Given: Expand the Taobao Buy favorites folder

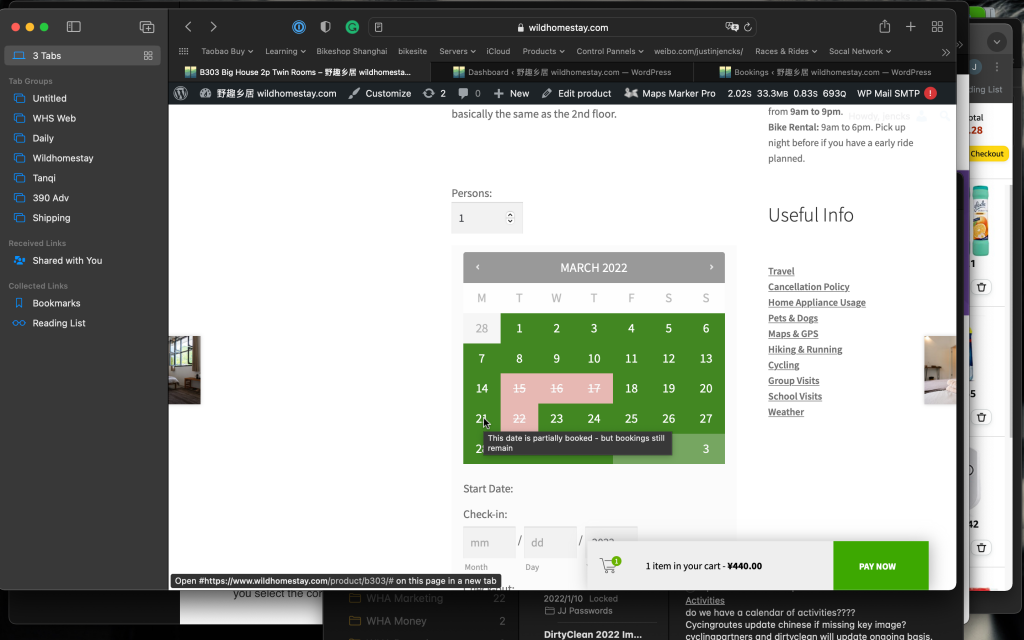Looking at the screenshot, I should [x=227, y=51].
